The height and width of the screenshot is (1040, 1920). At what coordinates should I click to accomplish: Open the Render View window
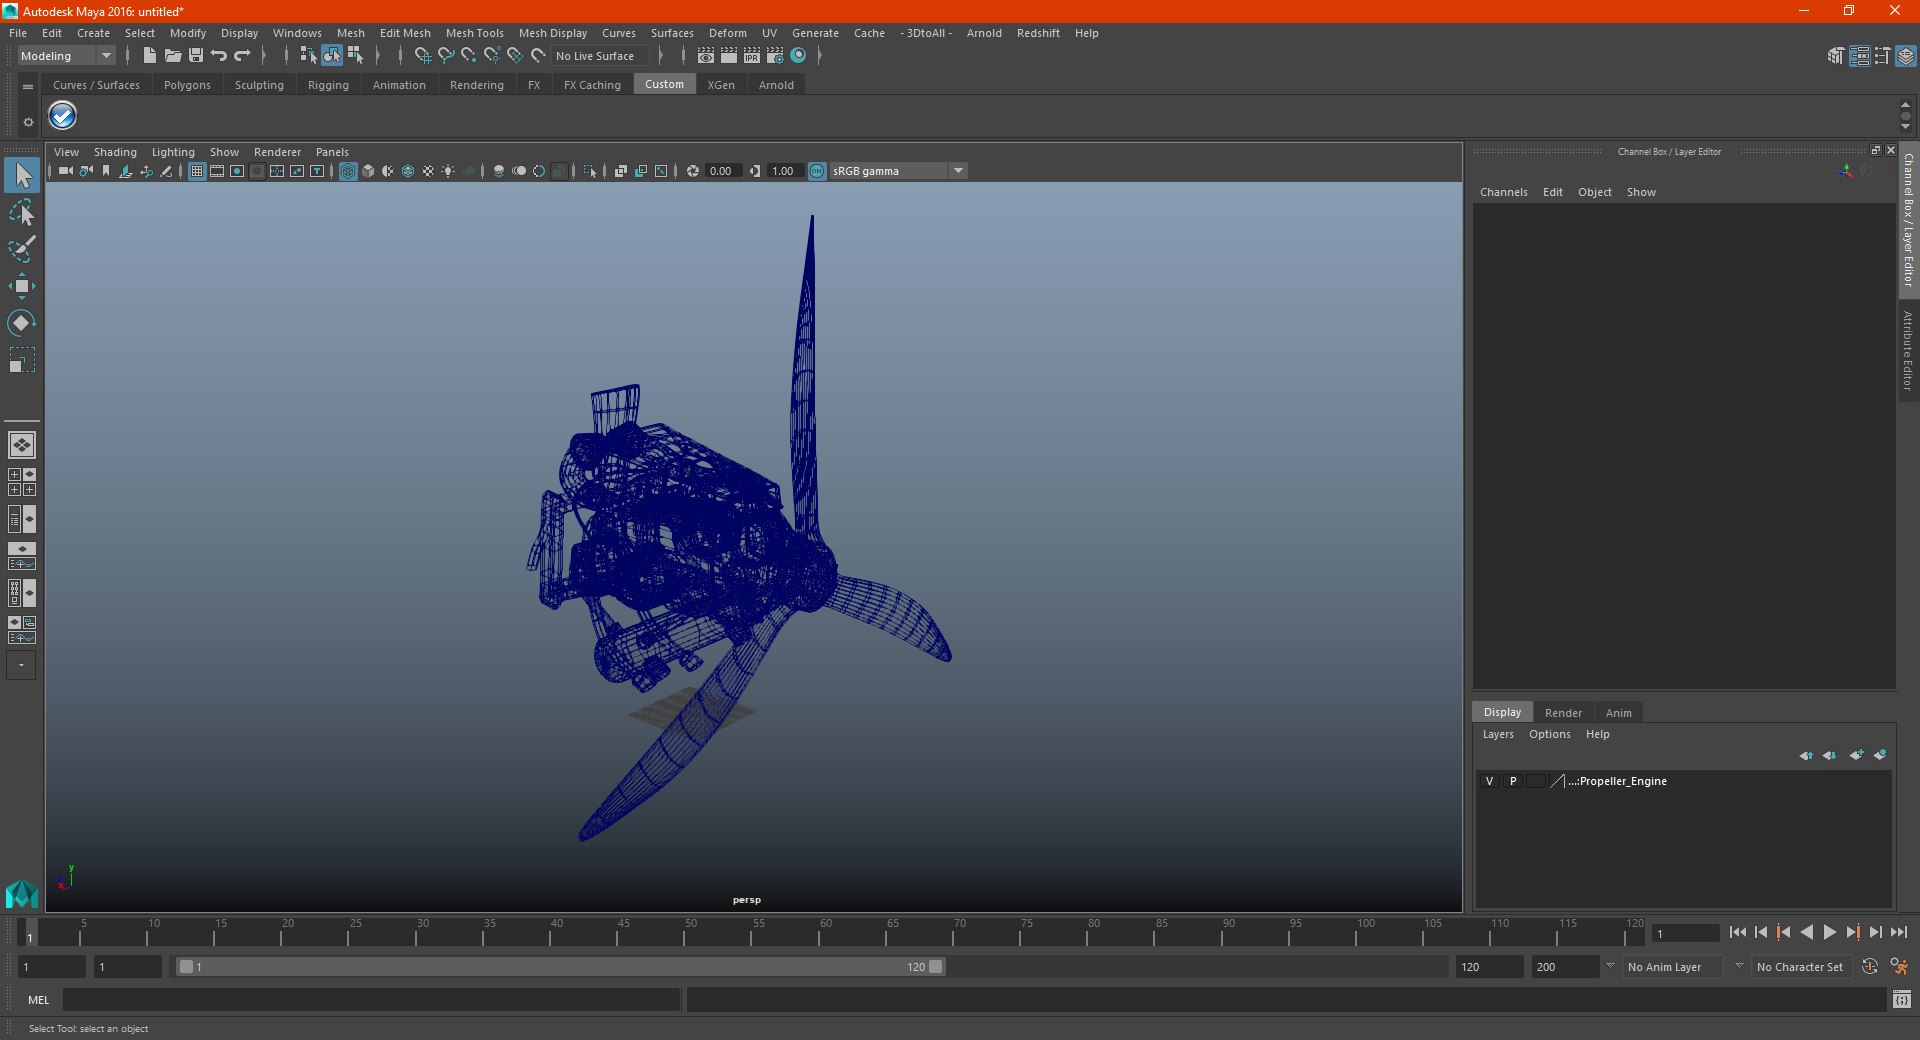[706, 56]
